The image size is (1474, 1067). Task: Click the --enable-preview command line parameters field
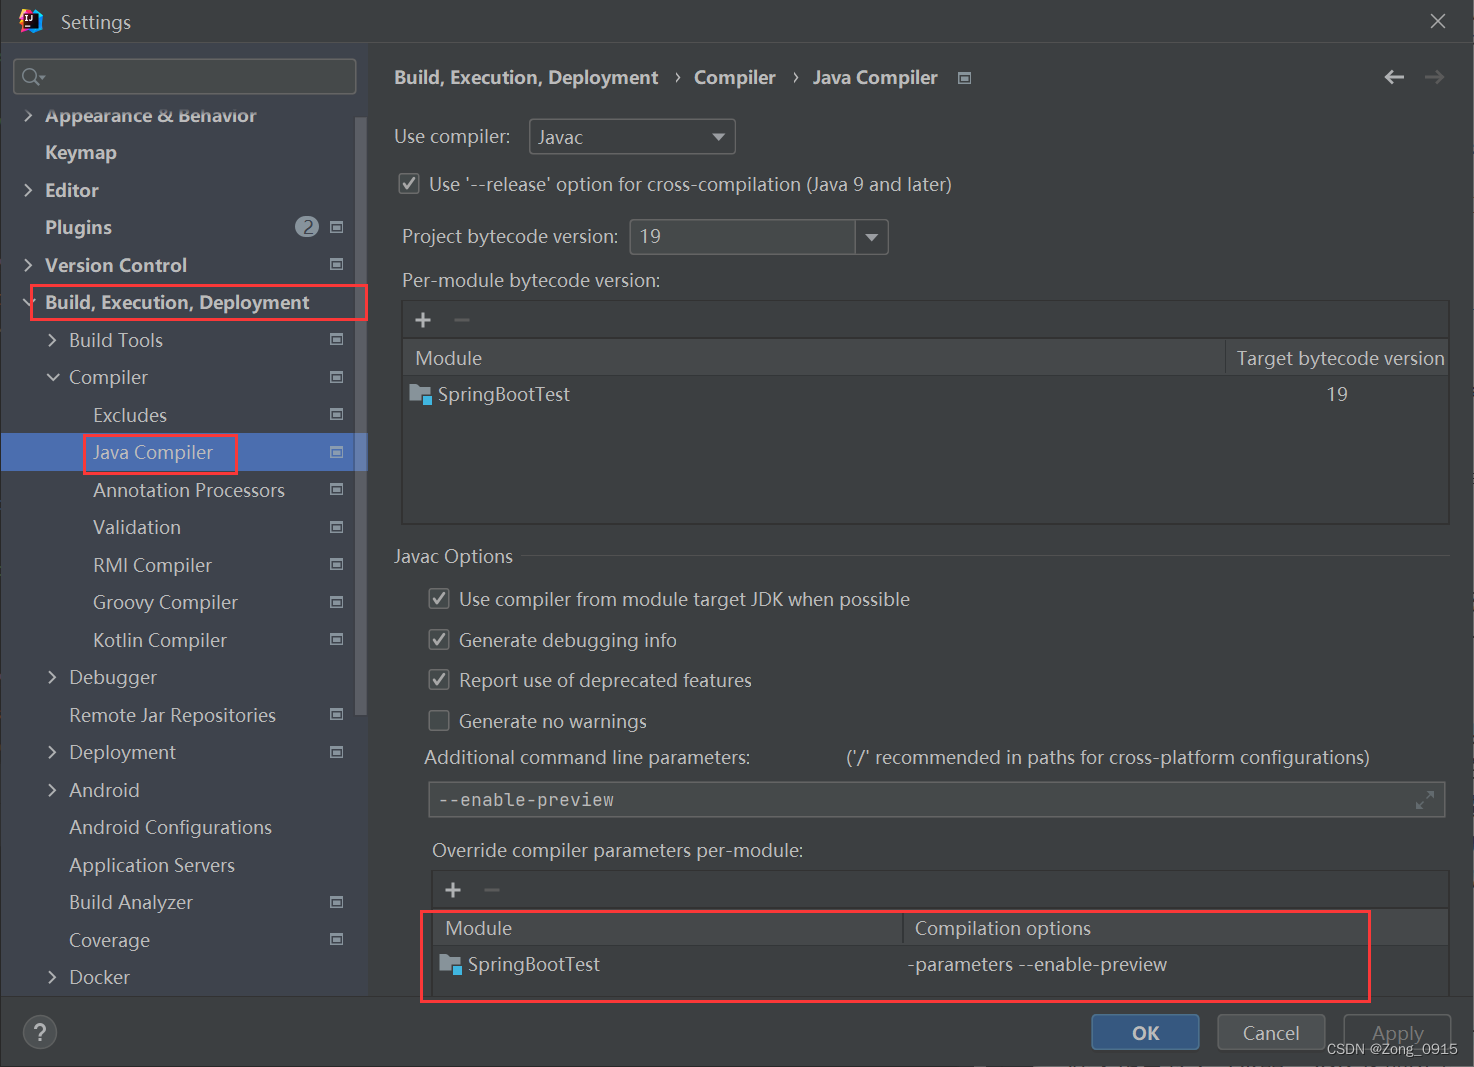[x=937, y=800]
